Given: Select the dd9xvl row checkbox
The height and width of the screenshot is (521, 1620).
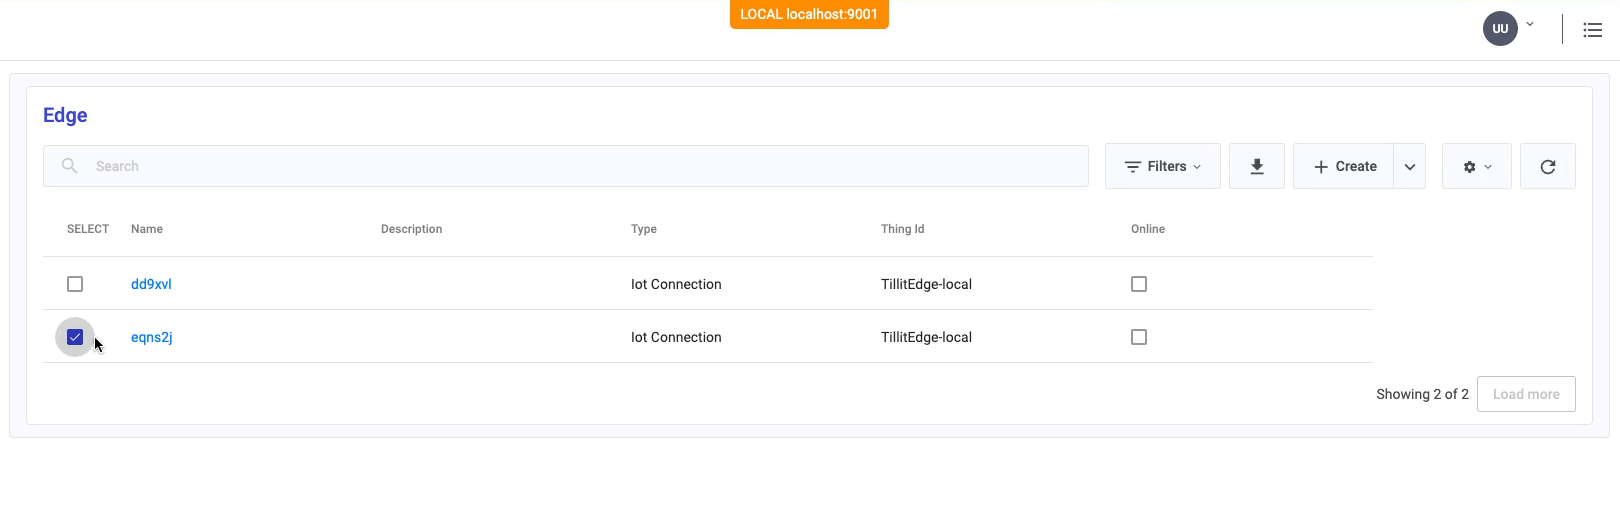Looking at the screenshot, I should [75, 284].
